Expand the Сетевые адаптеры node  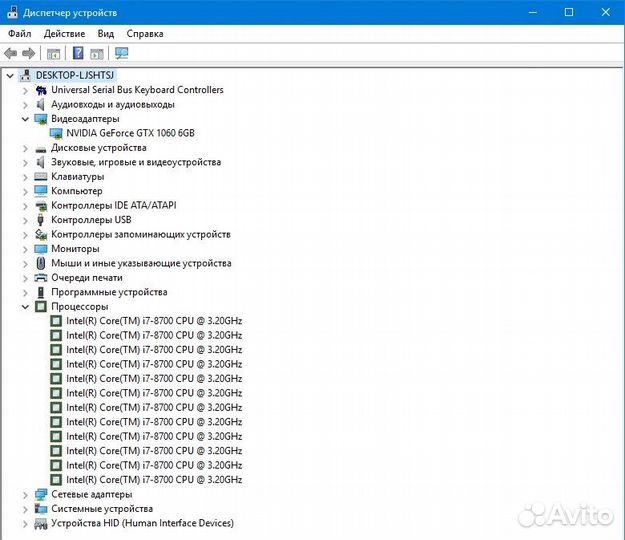[x=26, y=494]
